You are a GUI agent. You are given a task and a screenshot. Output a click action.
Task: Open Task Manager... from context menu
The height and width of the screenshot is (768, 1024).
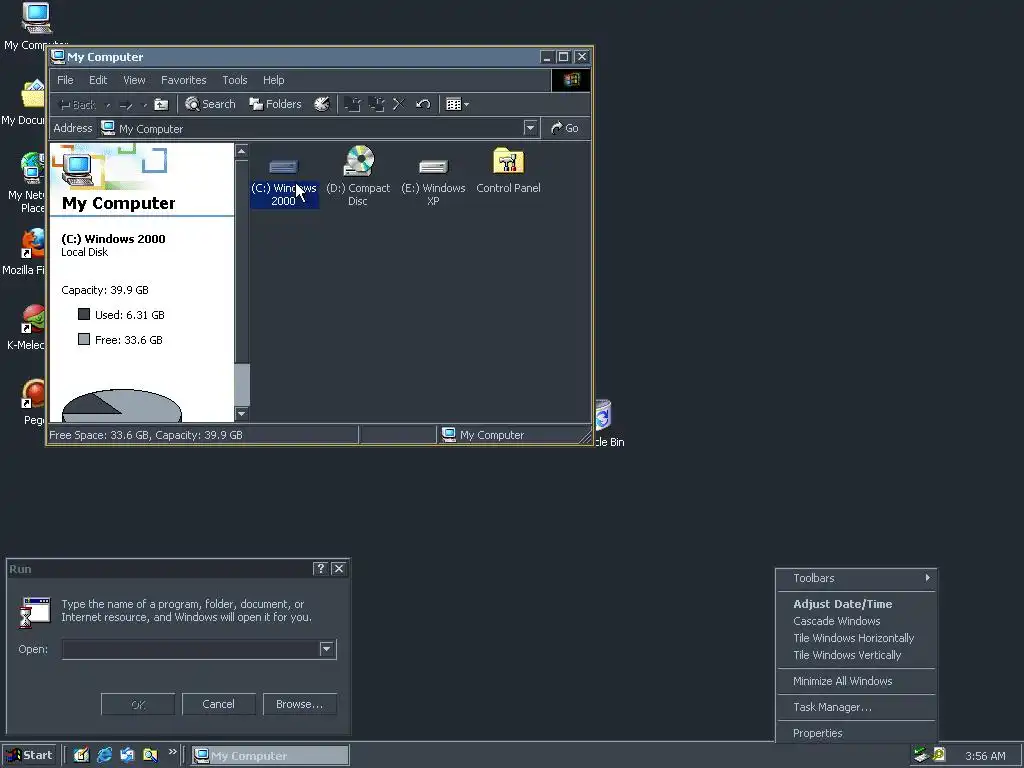coord(857,707)
